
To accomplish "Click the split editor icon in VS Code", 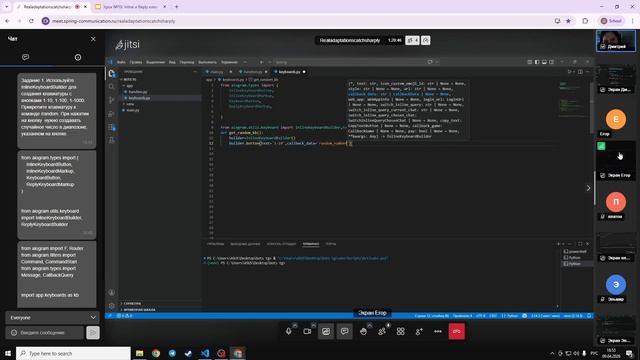I will [580, 72].
